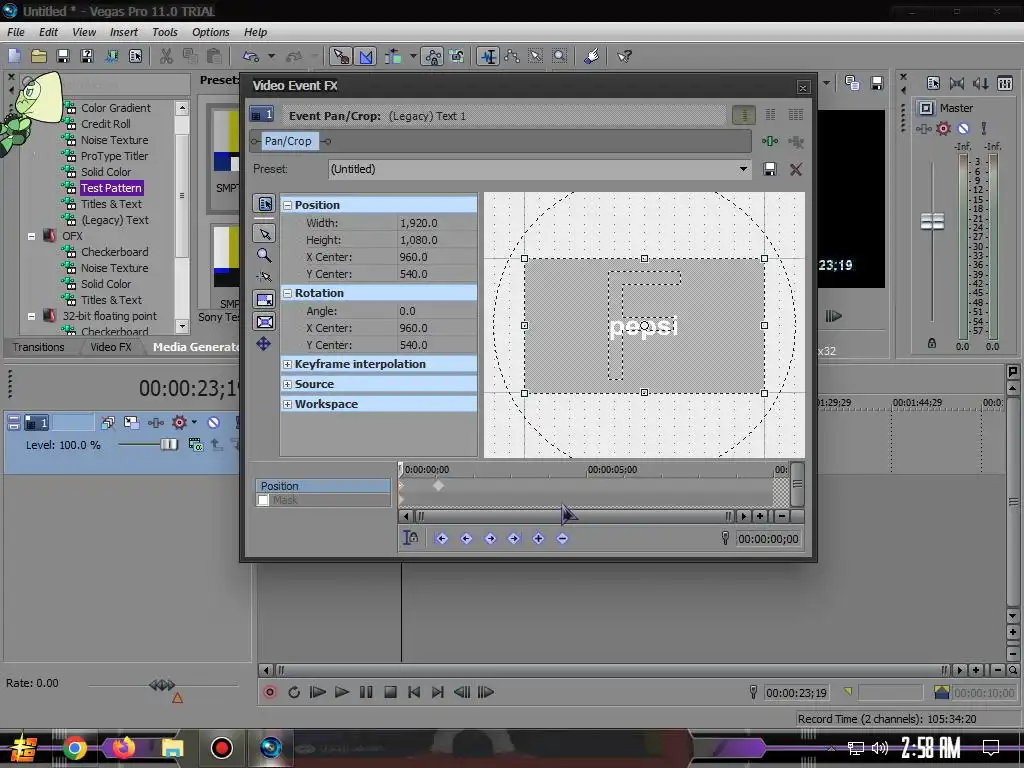Open the Tools menu

pos(165,32)
